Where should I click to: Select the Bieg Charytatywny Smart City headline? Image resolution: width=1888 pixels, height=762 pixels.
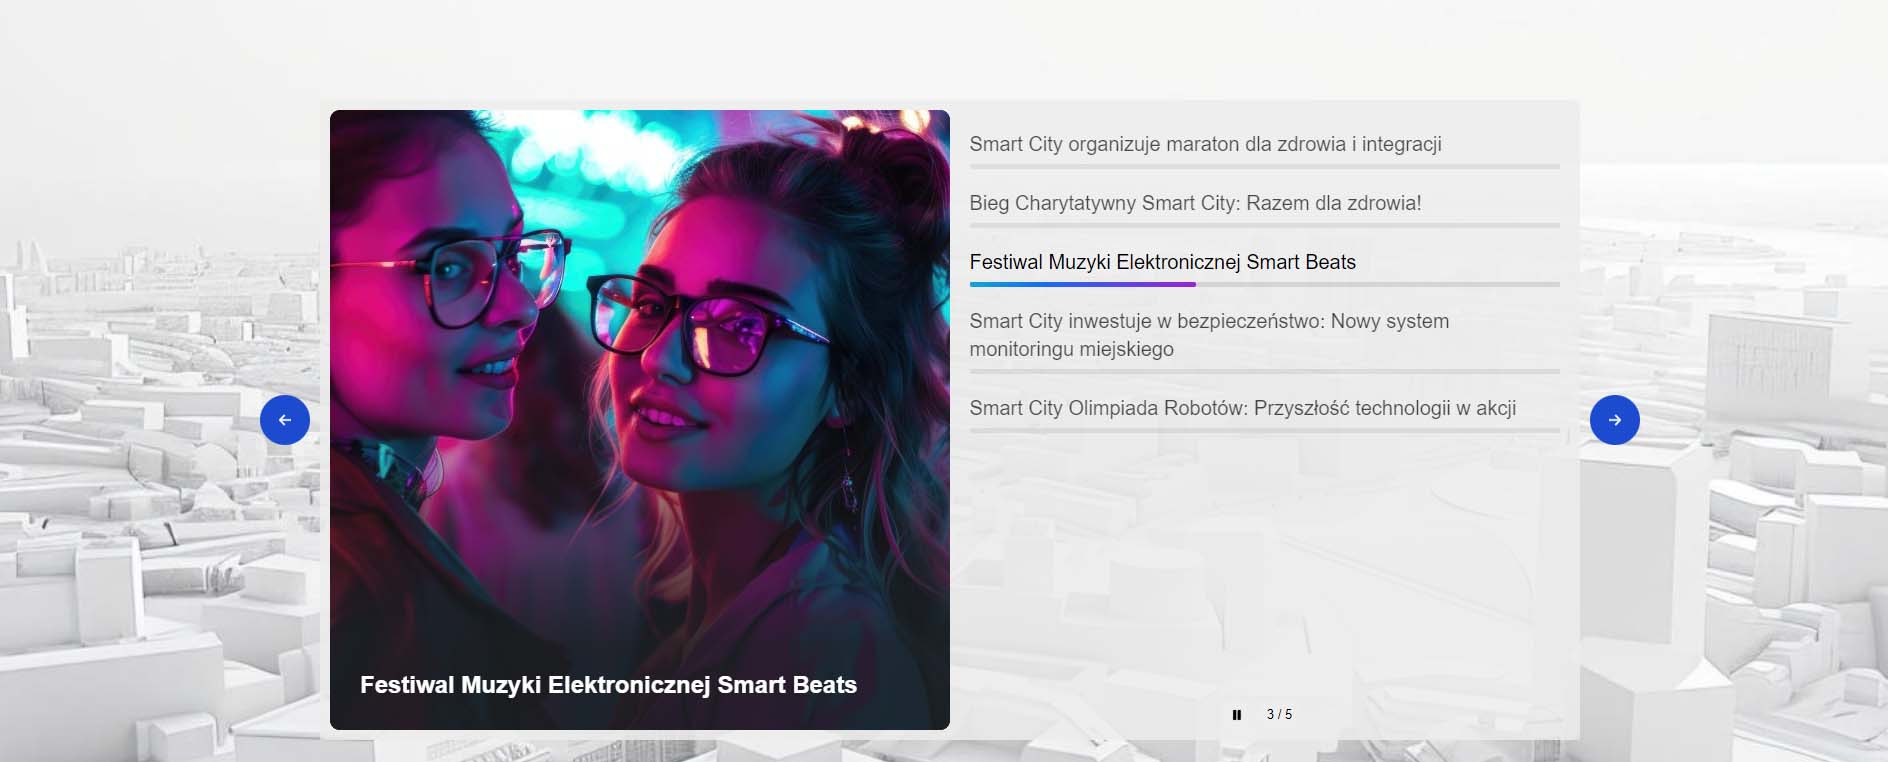[1195, 203]
